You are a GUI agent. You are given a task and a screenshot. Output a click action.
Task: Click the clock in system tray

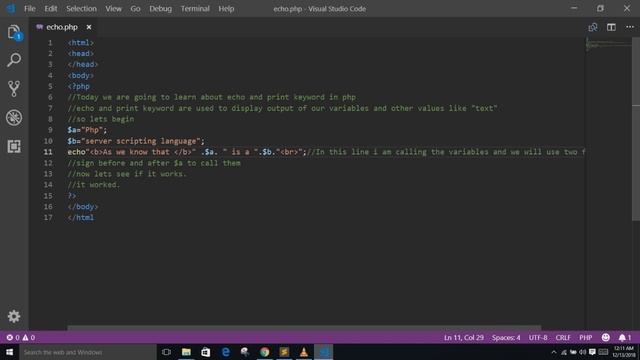[x=624, y=352]
